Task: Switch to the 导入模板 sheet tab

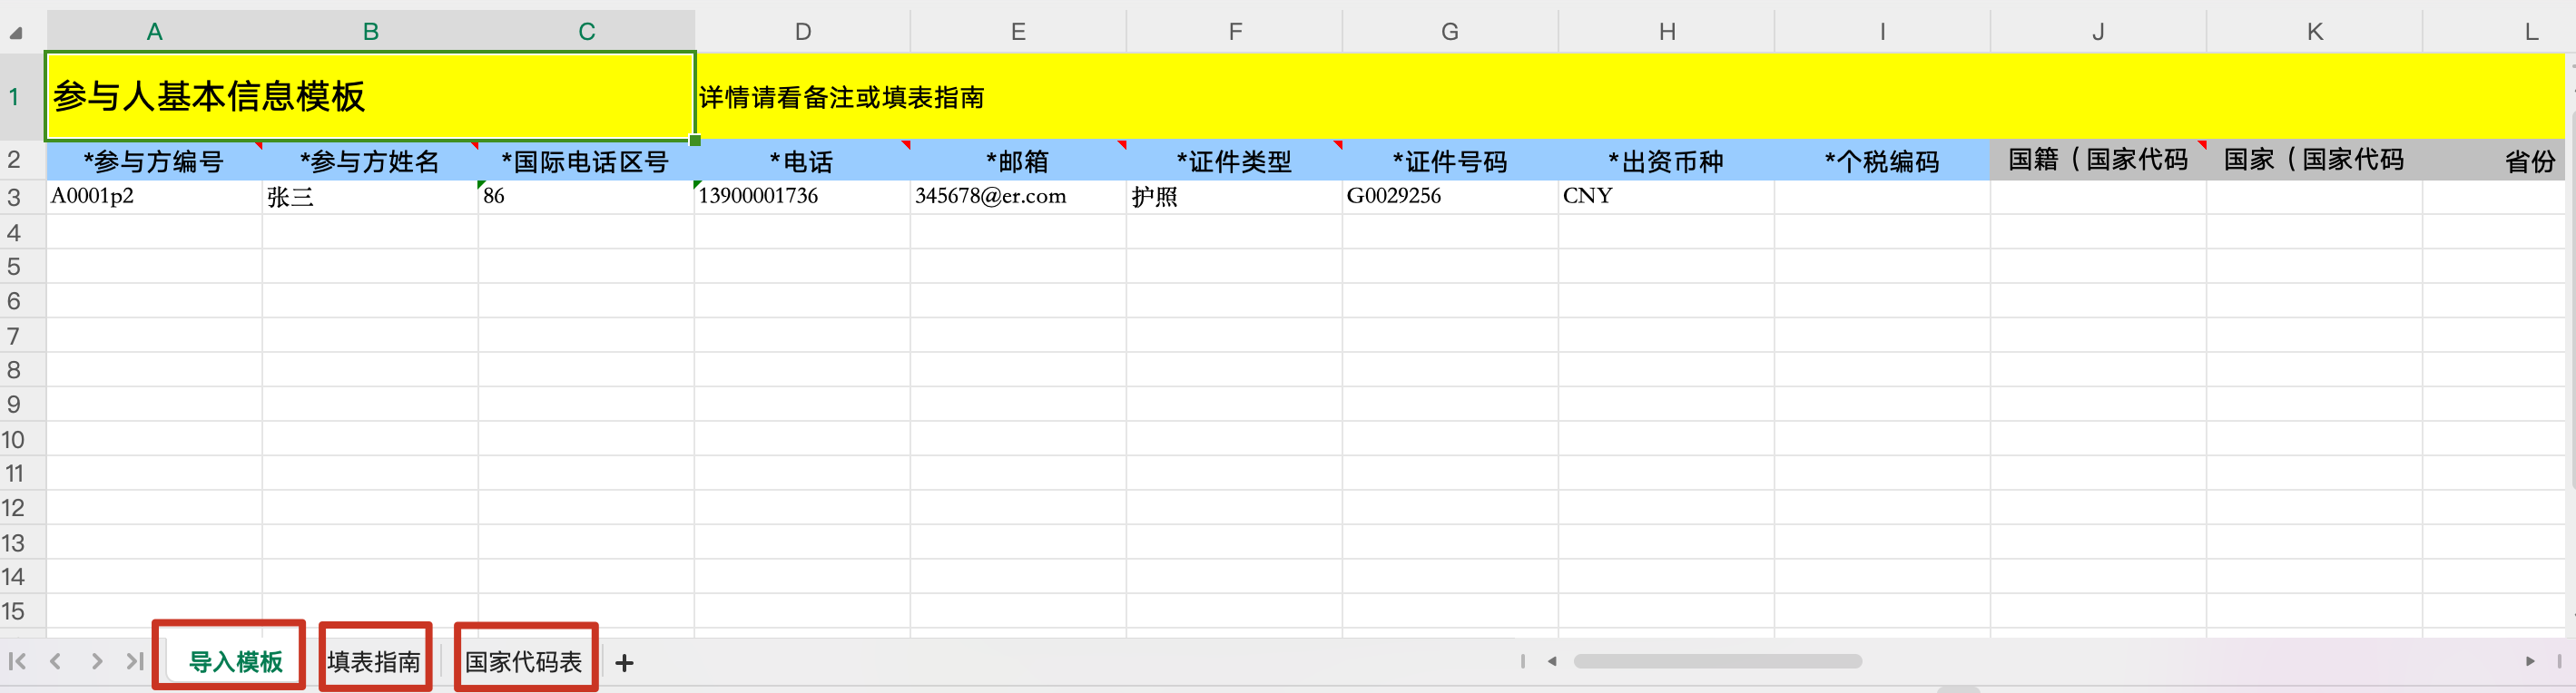Action: (236, 661)
